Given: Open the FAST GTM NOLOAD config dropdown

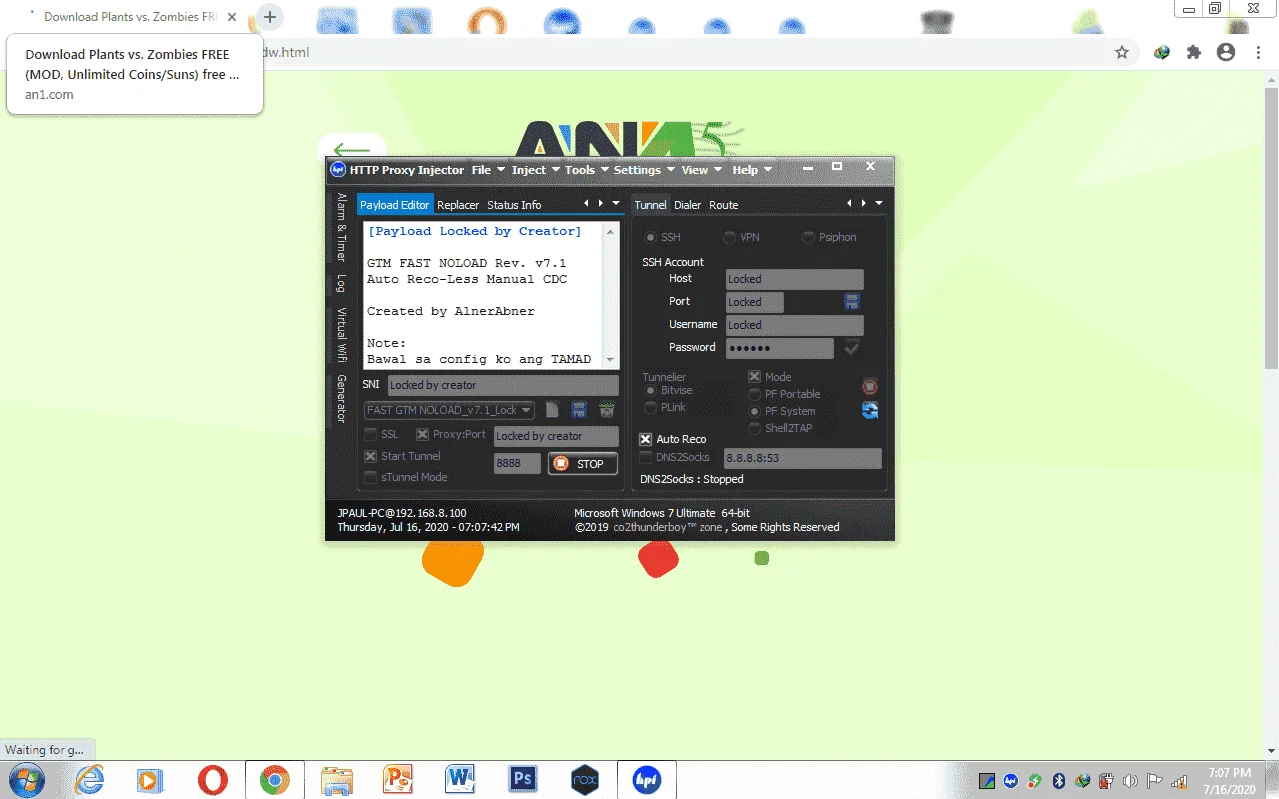Looking at the screenshot, I should tap(526, 410).
